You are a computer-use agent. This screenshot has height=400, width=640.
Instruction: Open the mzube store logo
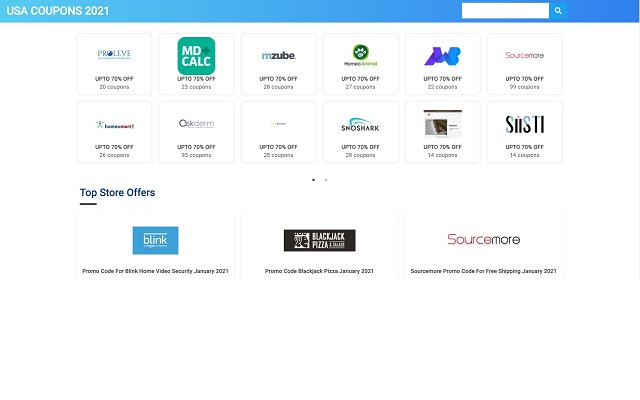tap(278, 56)
